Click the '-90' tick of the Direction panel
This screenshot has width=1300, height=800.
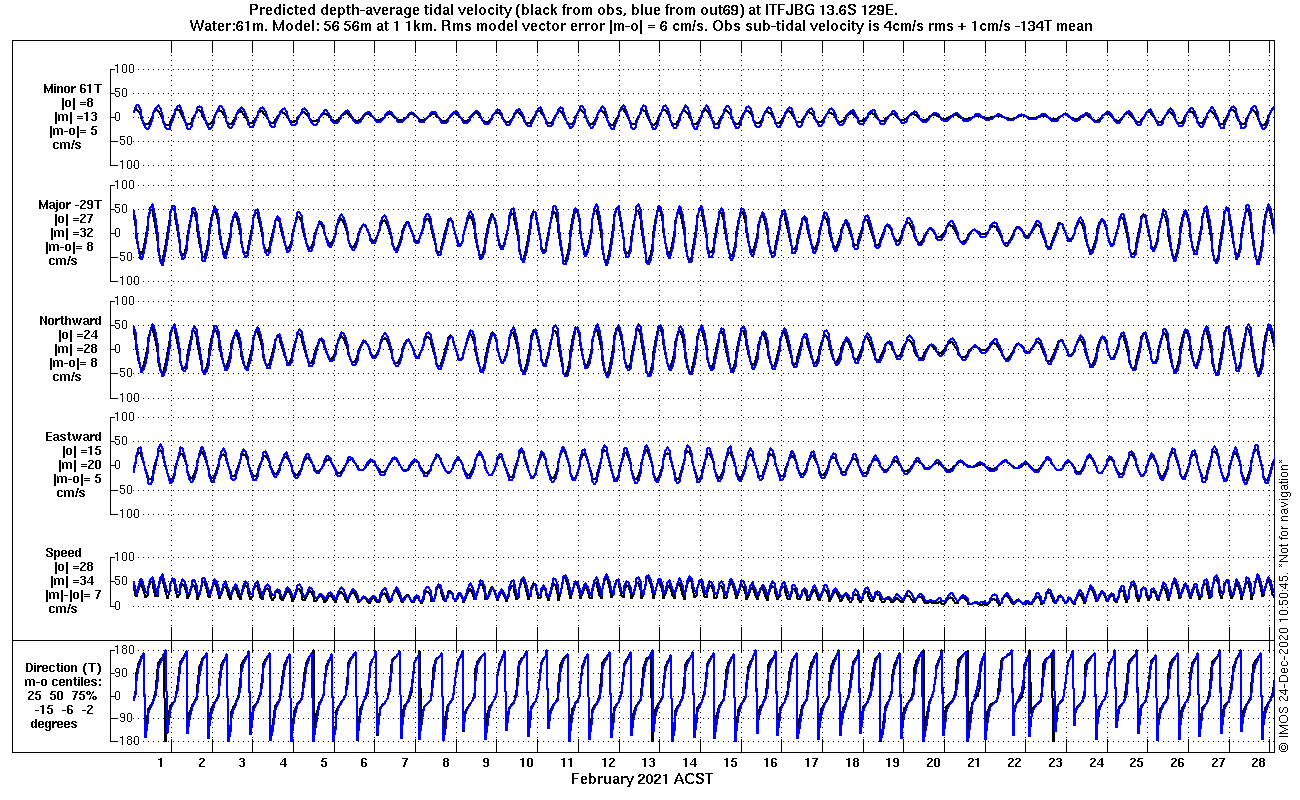[x=126, y=717]
